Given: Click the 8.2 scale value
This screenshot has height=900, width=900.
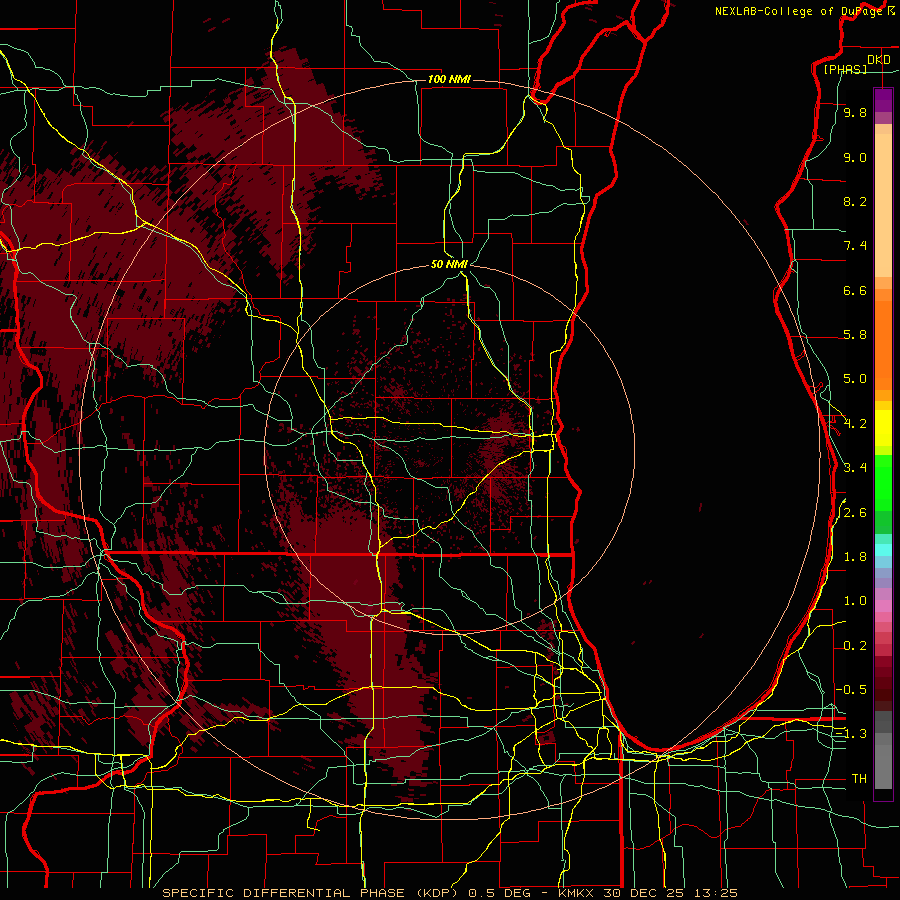Looking at the screenshot, I should coord(855,201).
